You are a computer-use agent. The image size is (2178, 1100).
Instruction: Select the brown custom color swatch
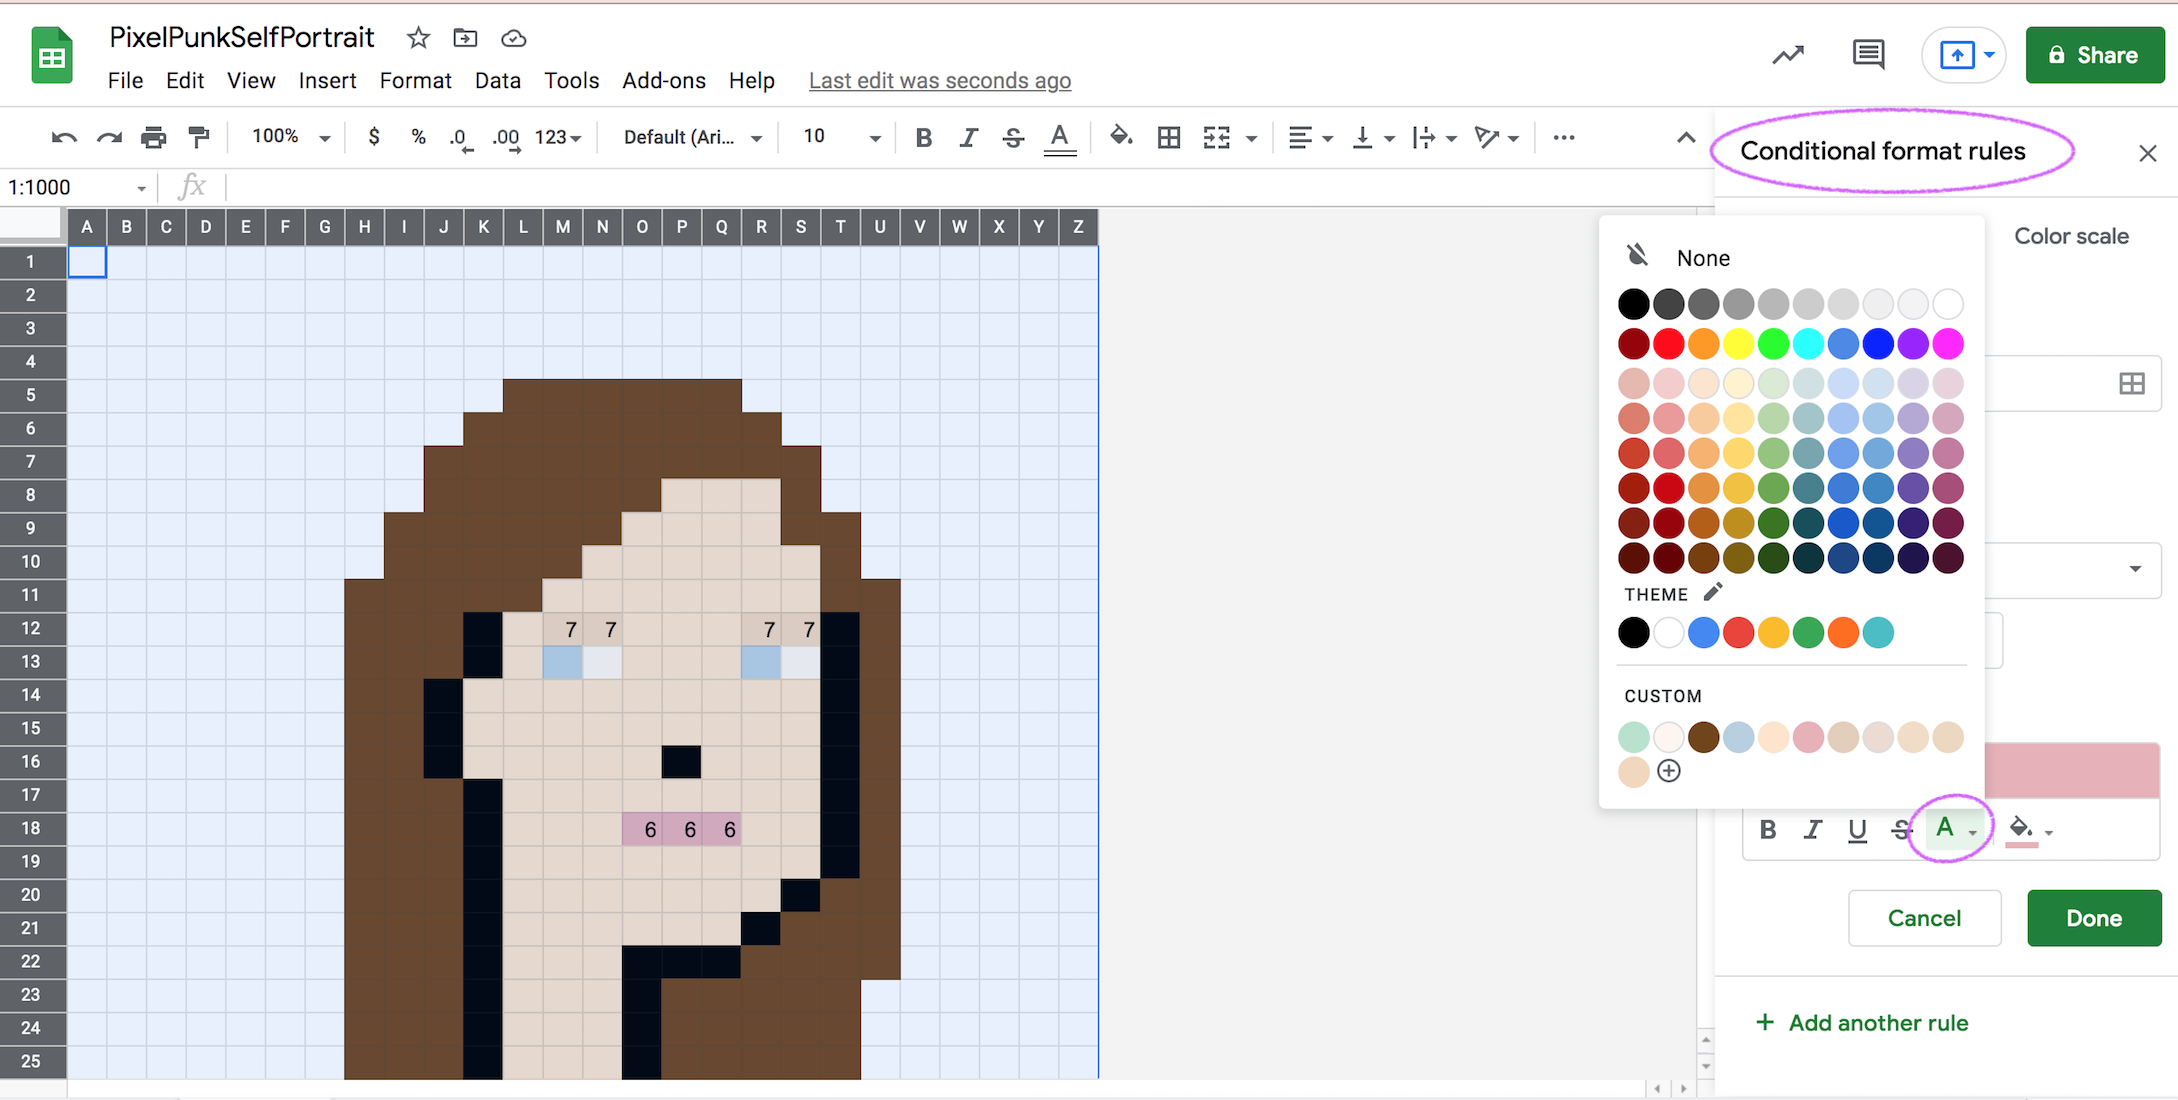[1703, 736]
